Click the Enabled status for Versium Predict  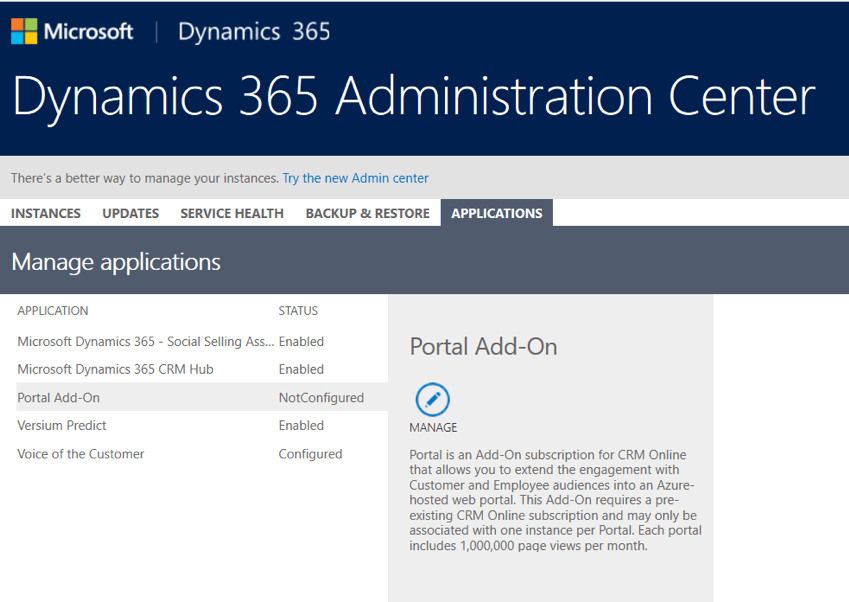301,426
